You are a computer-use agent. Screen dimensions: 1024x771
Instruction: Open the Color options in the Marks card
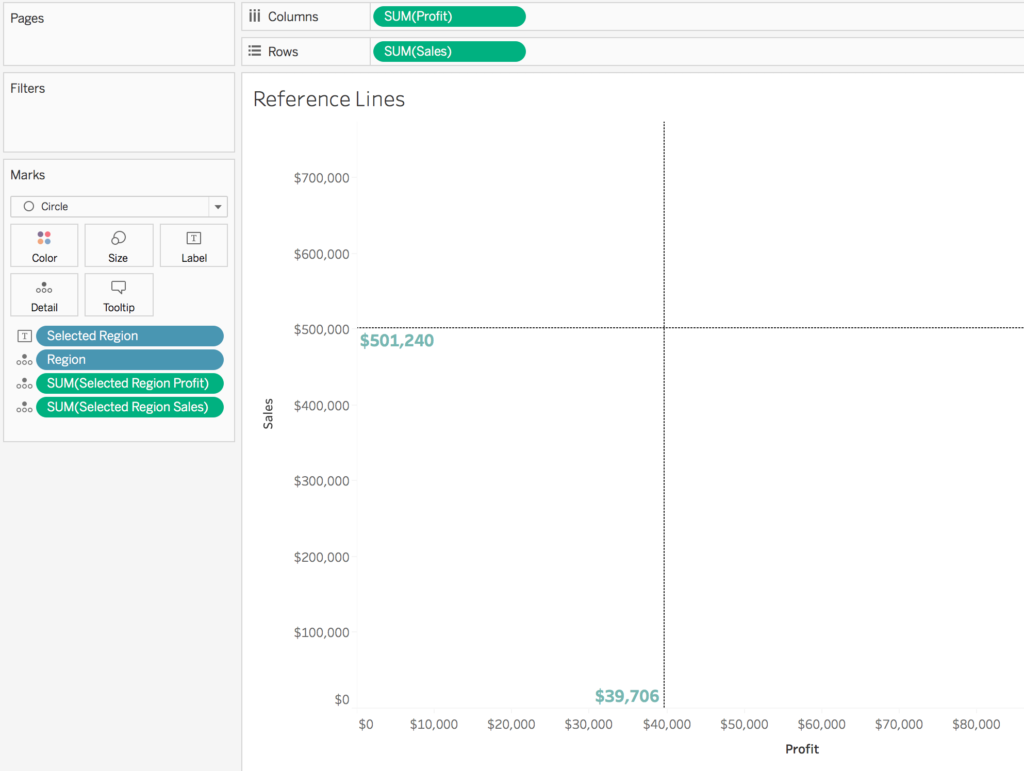pyautogui.click(x=44, y=245)
